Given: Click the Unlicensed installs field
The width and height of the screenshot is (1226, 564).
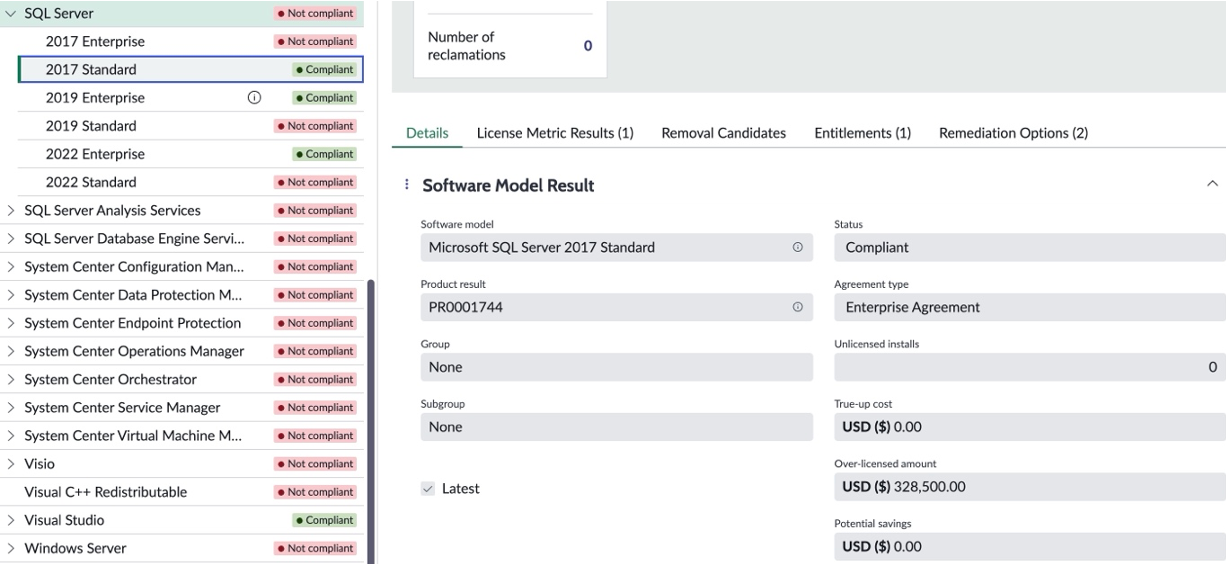Looking at the screenshot, I should (x=1030, y=367).
